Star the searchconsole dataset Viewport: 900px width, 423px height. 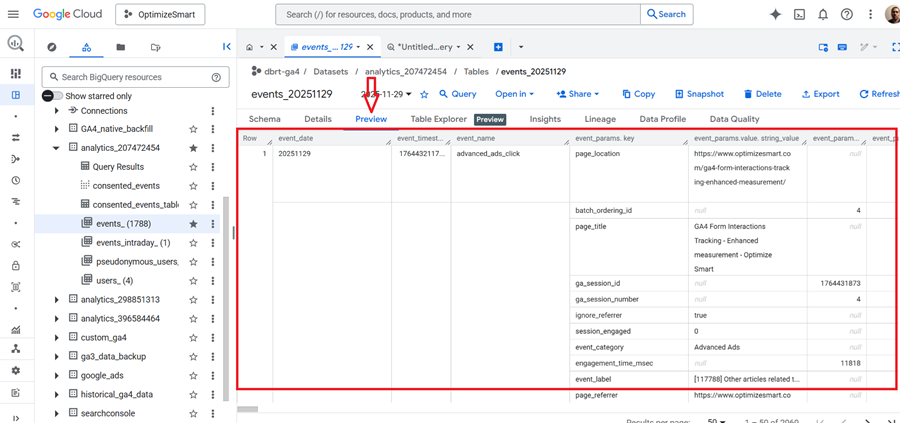(193, 413)
